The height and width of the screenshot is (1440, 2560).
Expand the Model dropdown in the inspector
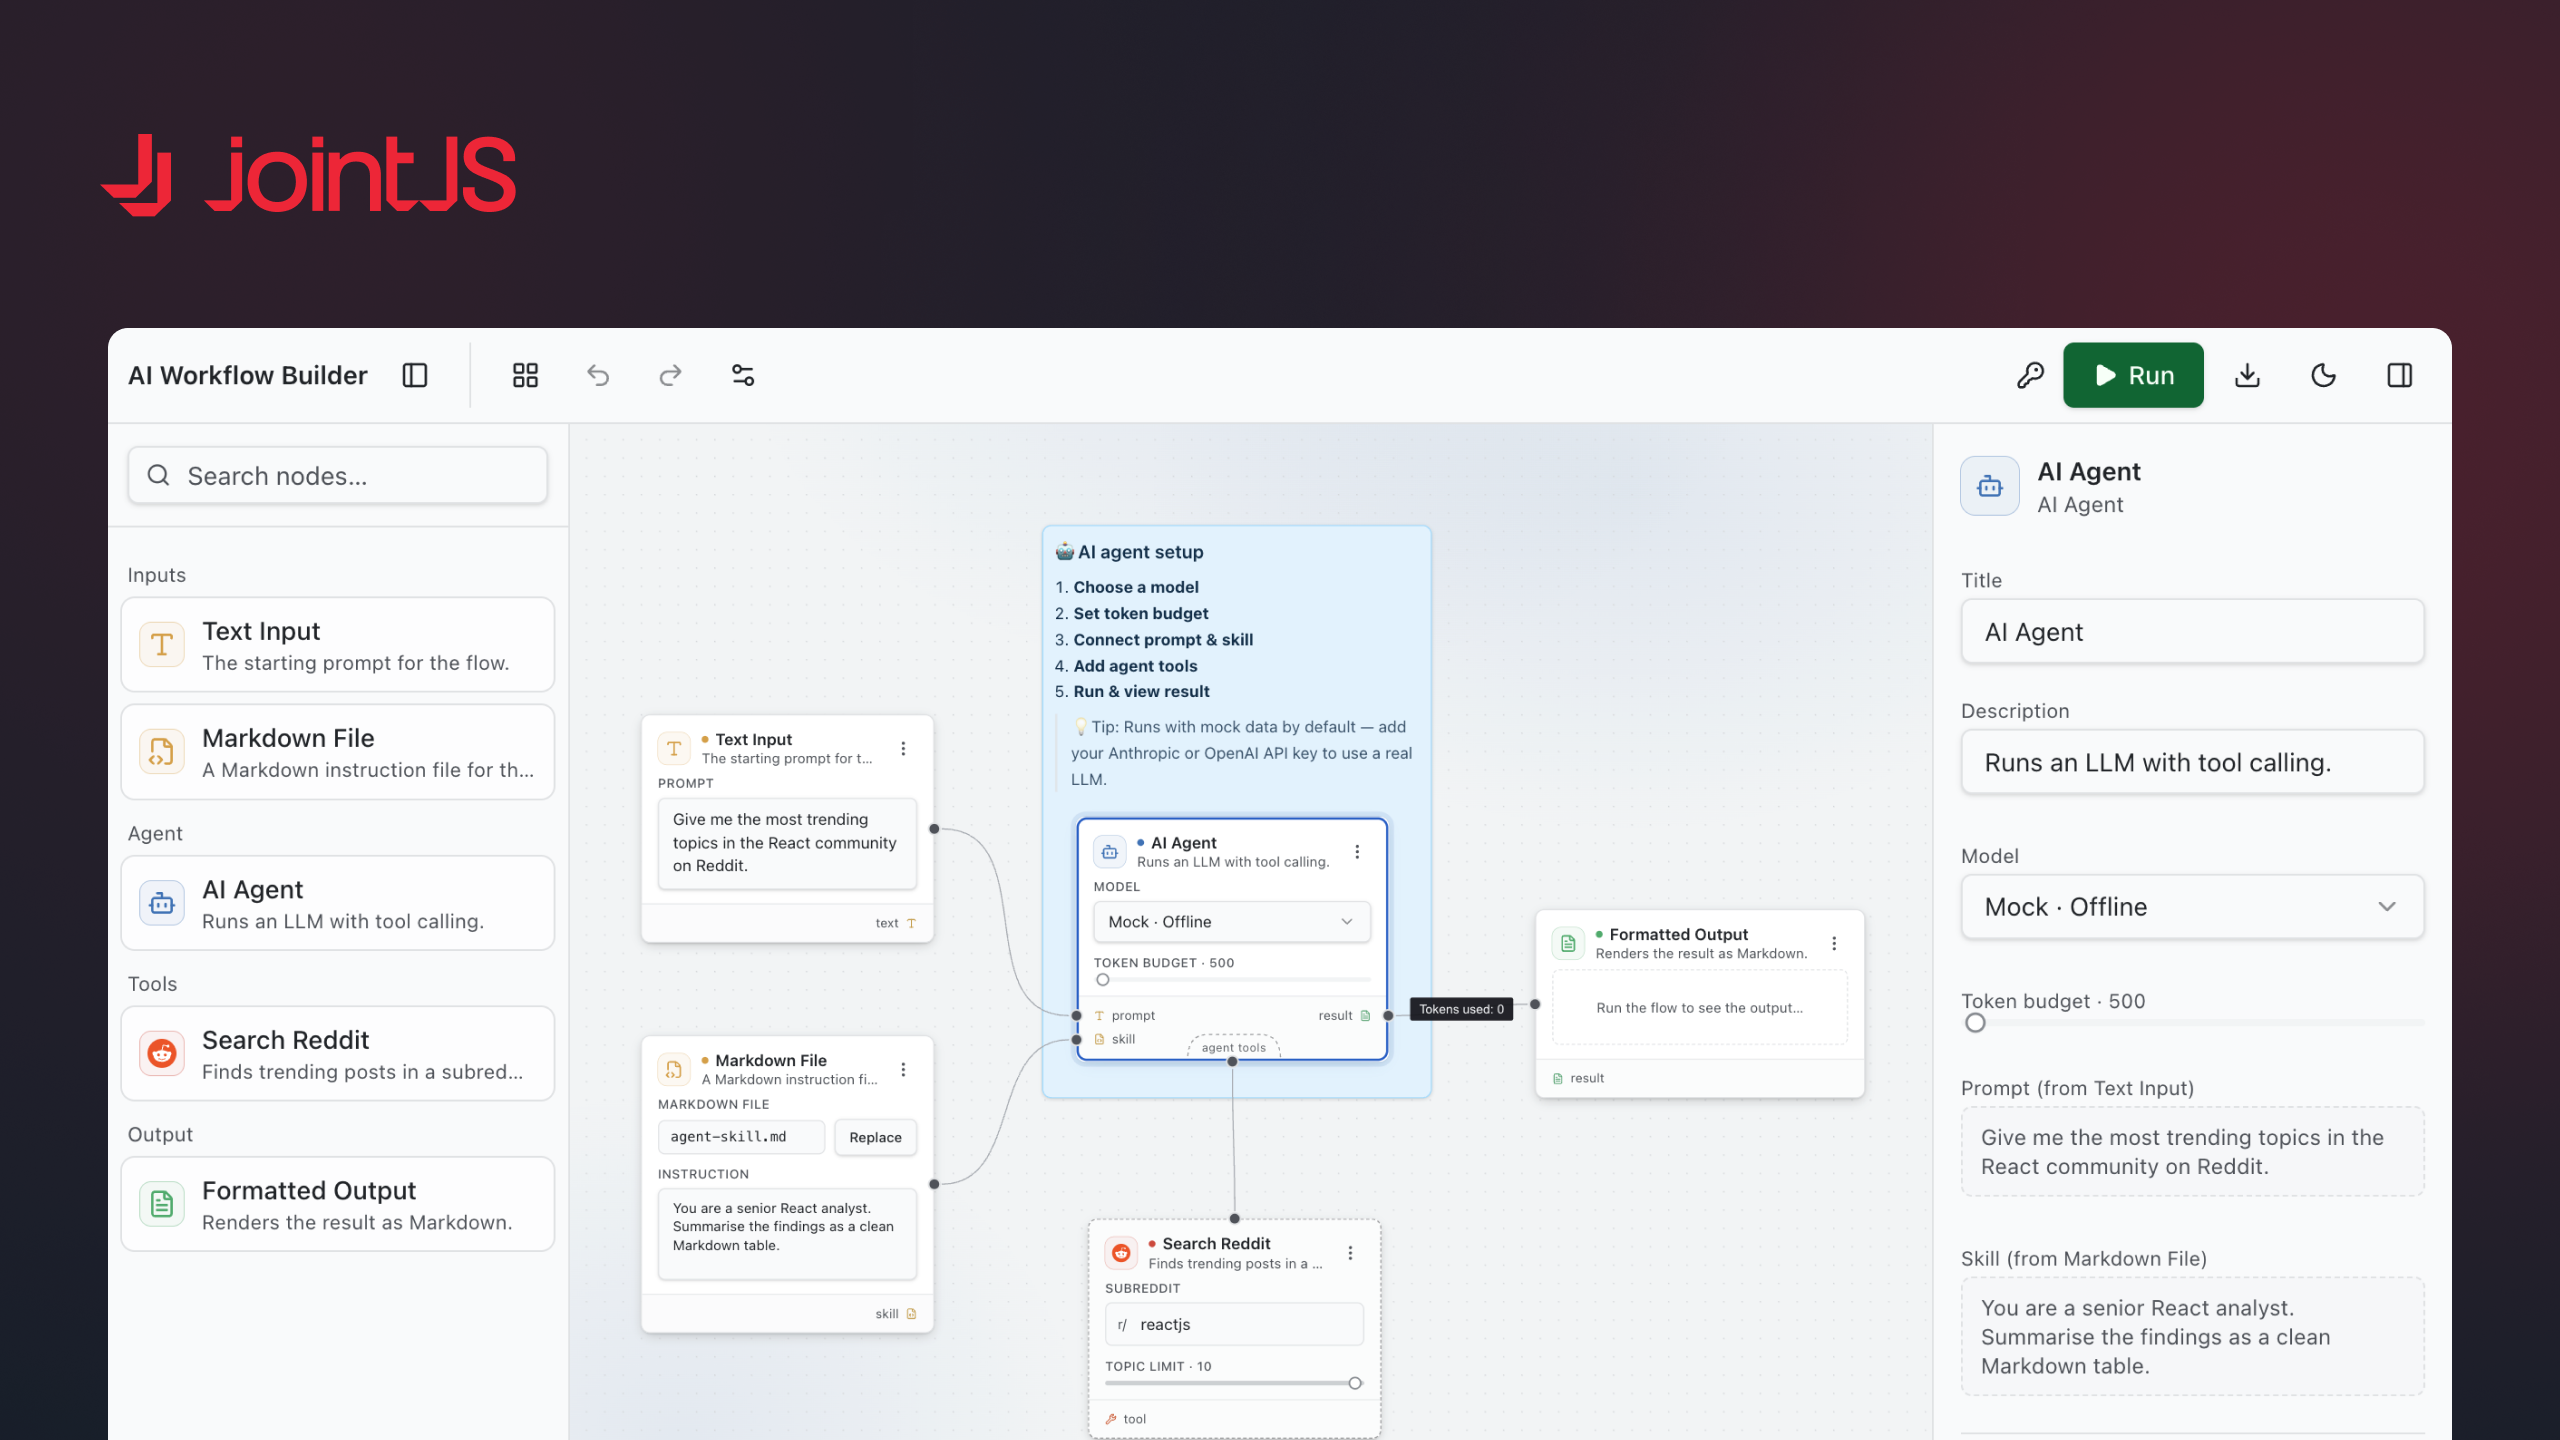2192,907
